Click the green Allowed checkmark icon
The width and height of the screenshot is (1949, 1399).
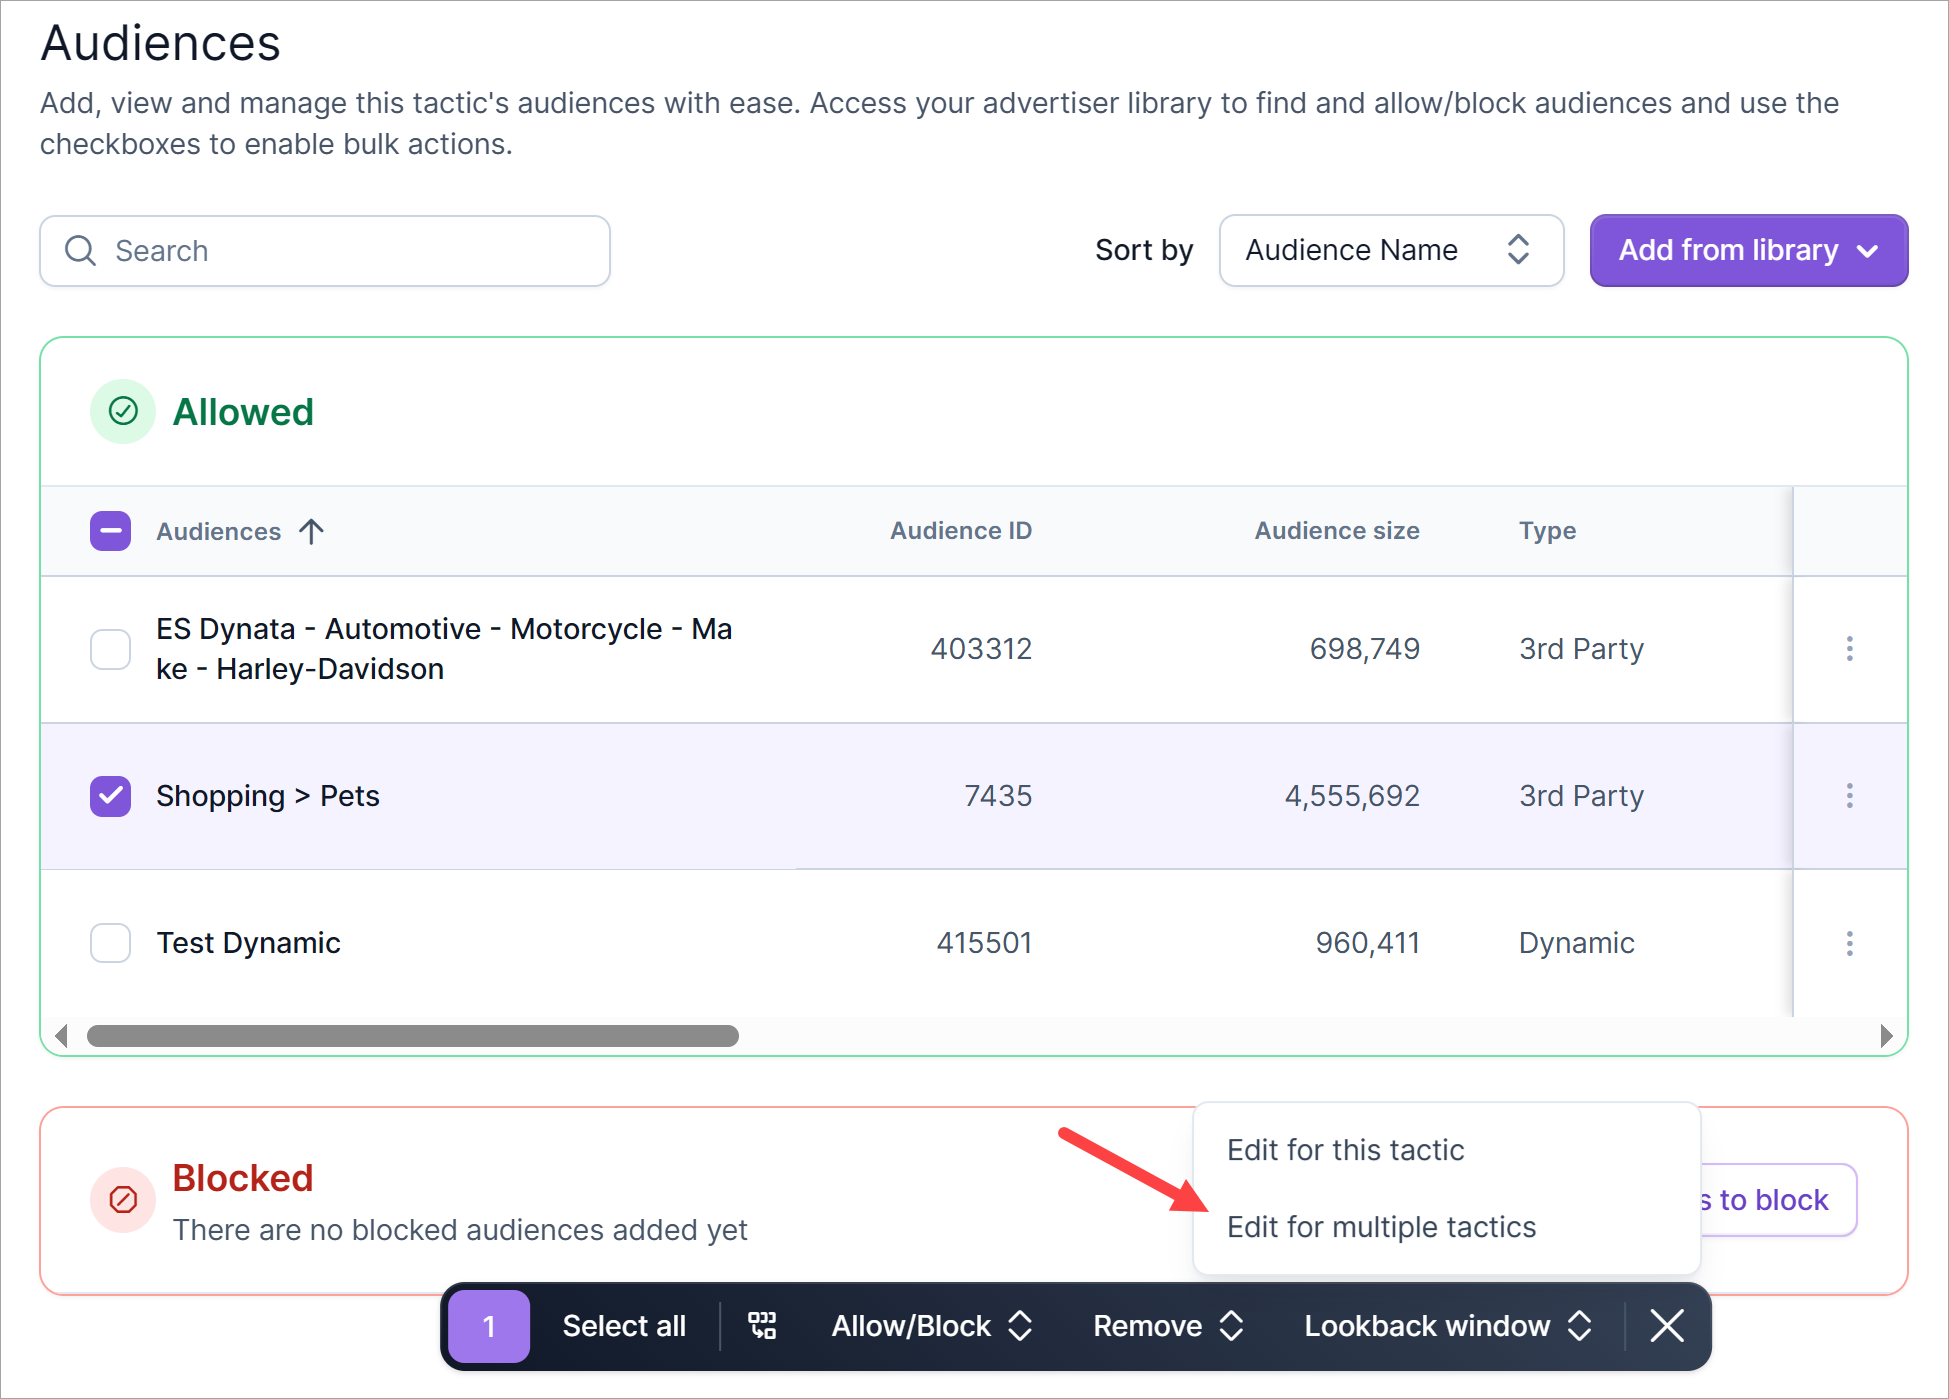tap(123, 411)
